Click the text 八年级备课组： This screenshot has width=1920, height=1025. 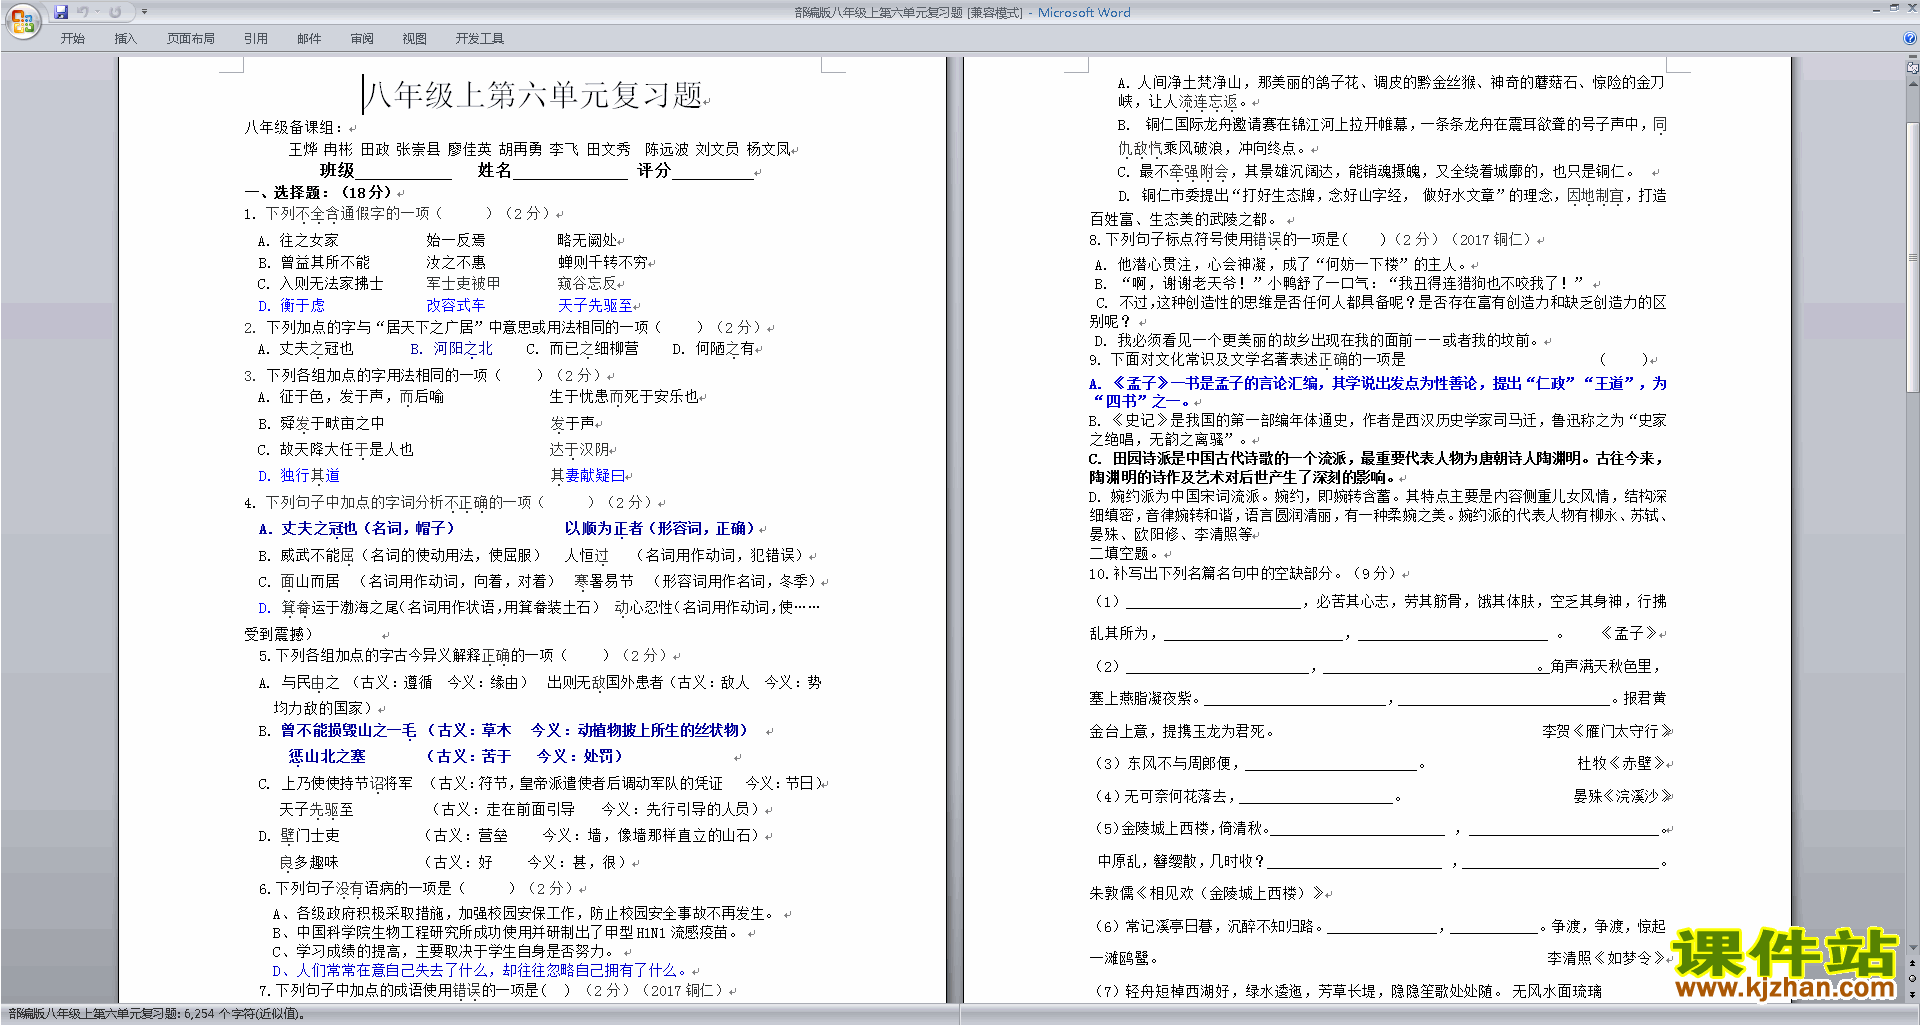(x=294, y=128)
